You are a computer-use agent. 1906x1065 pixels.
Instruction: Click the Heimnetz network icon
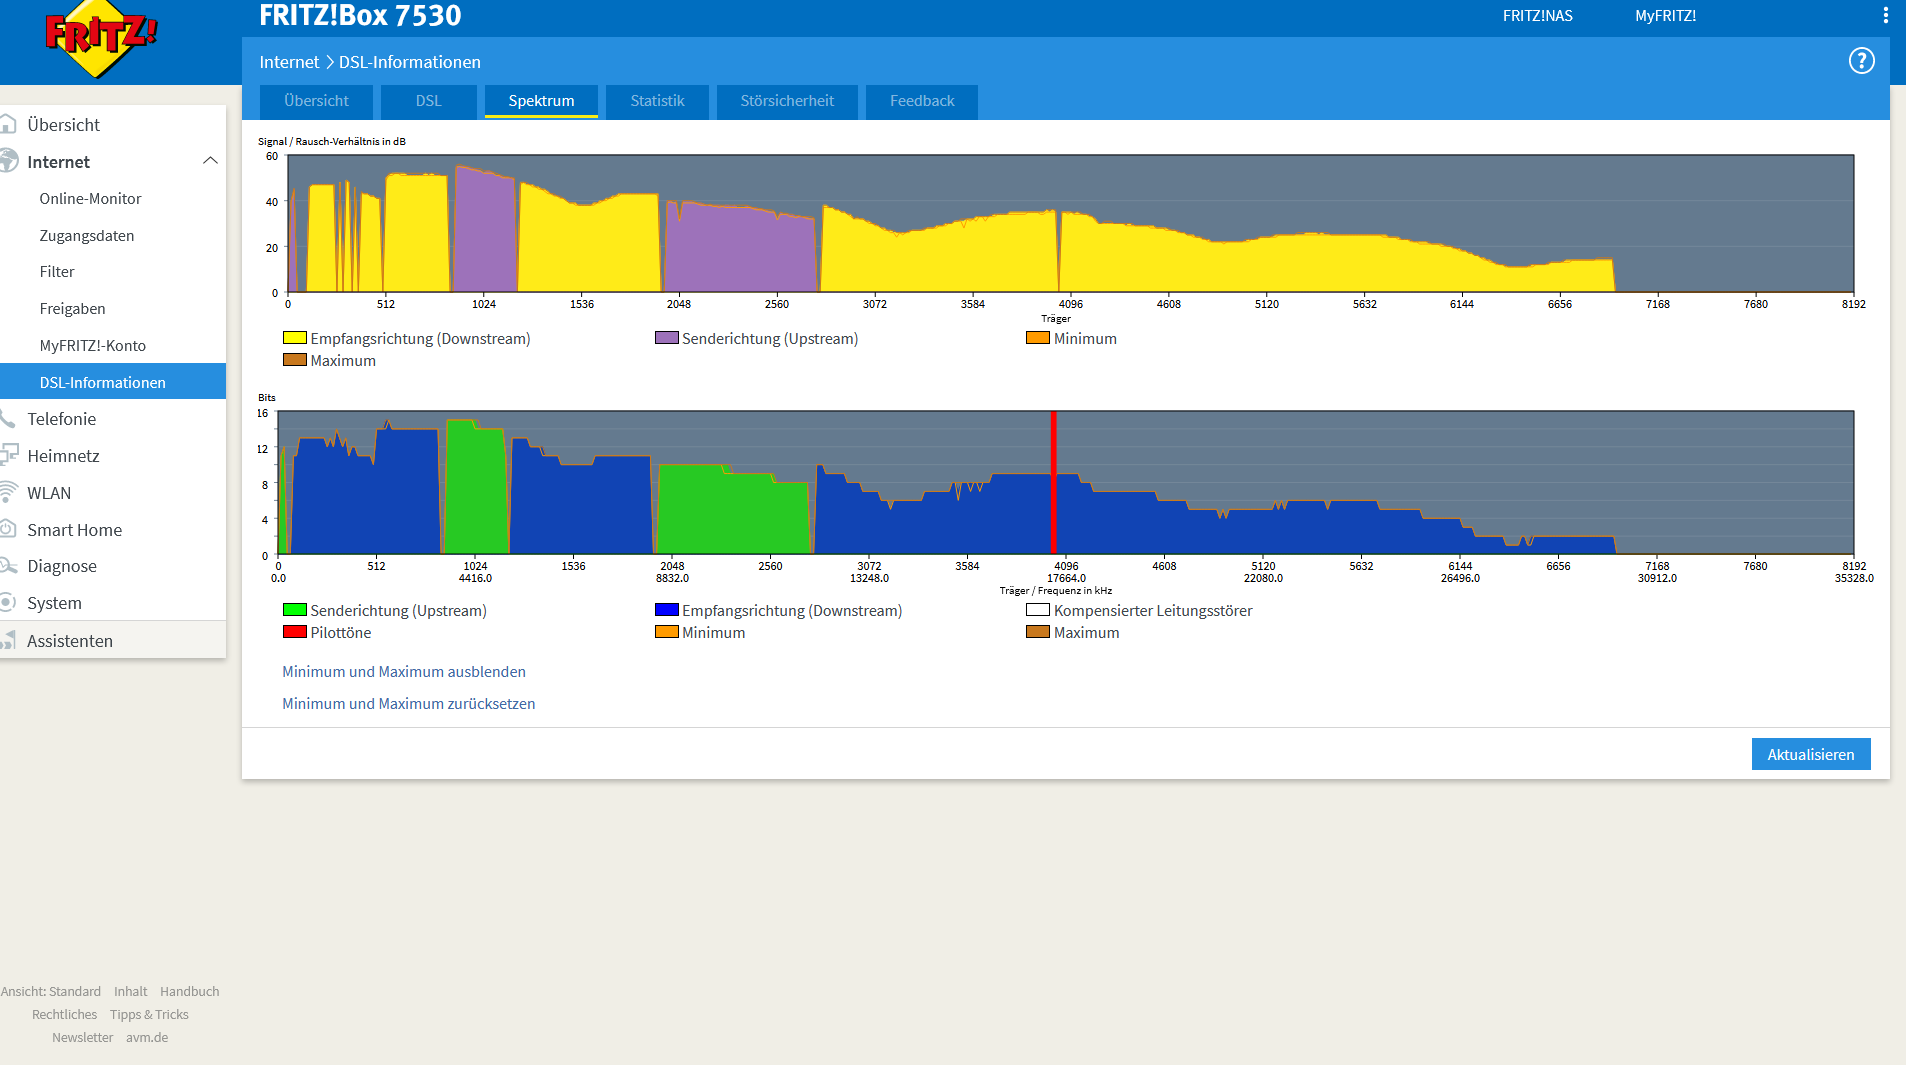(9, 455)
